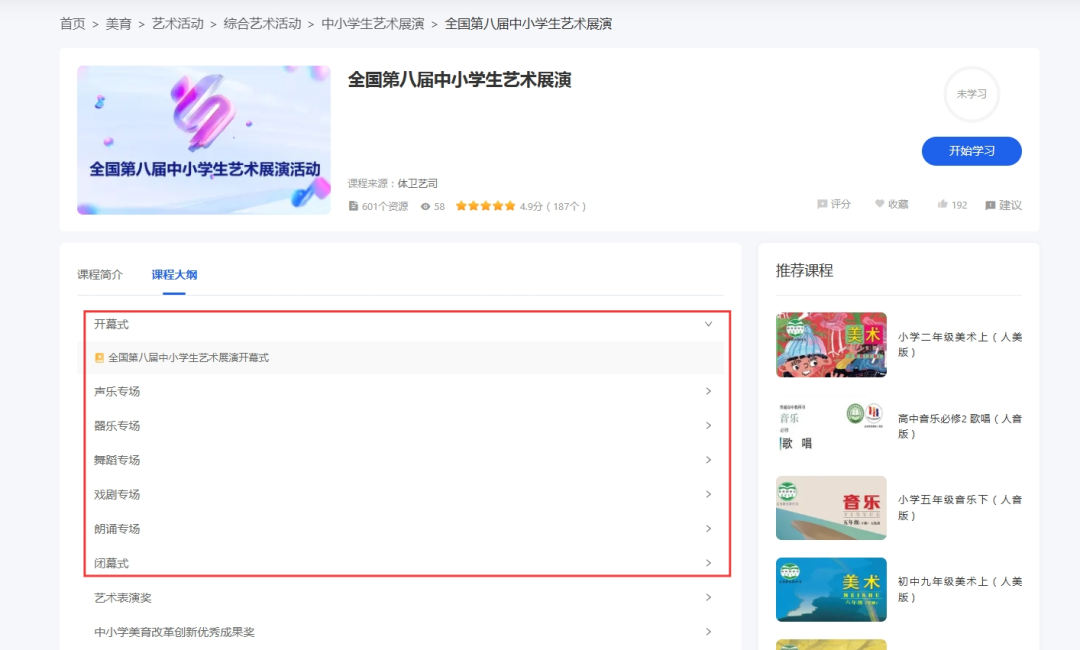Expand the 舞蹈专场 section

709,460
